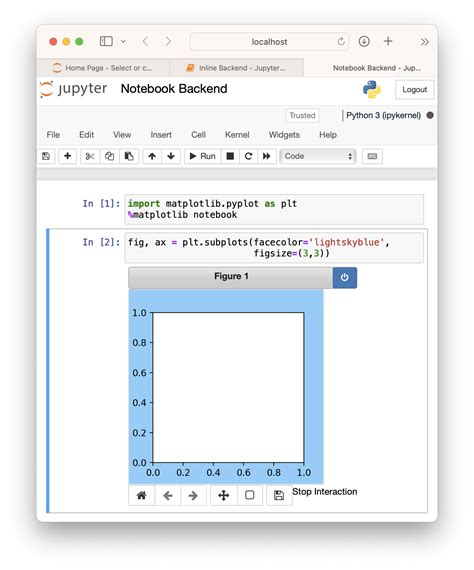Click the Jupyter logo
The image size is (474, 570).
pos(74,89)
